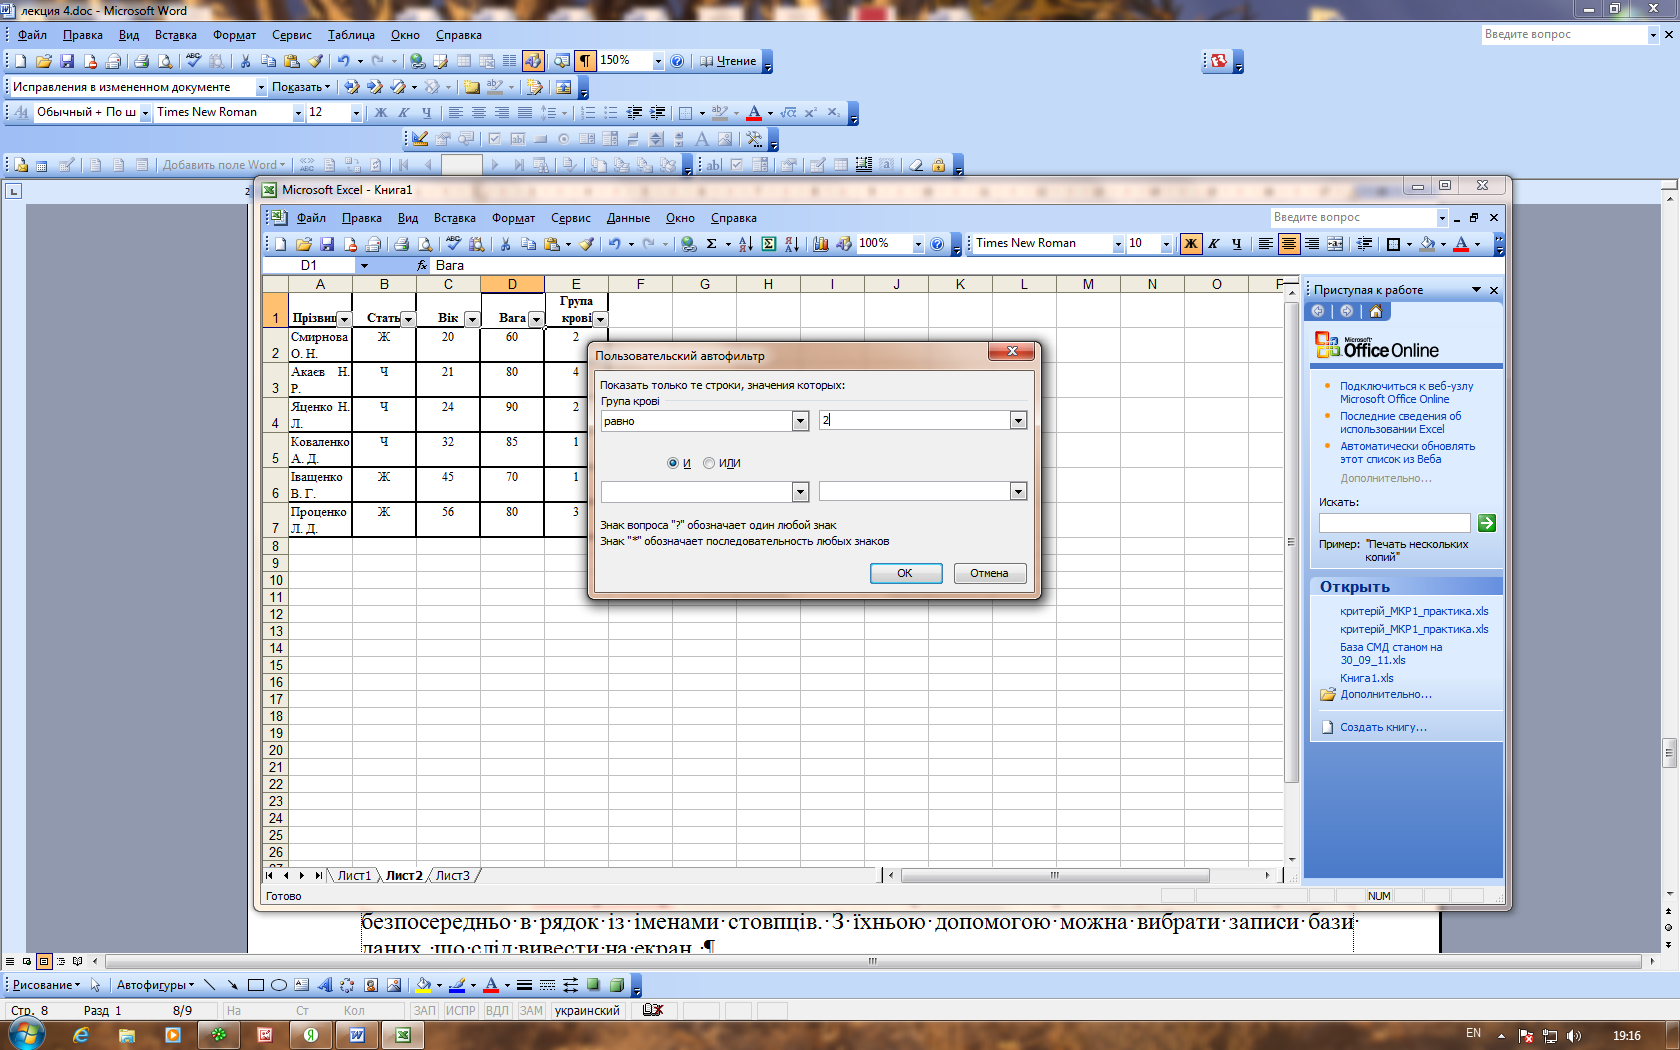This screenshot has width=1680, height=1050.
Task: Open Word's 150% zoom dropdown
Action: point(658,61)
